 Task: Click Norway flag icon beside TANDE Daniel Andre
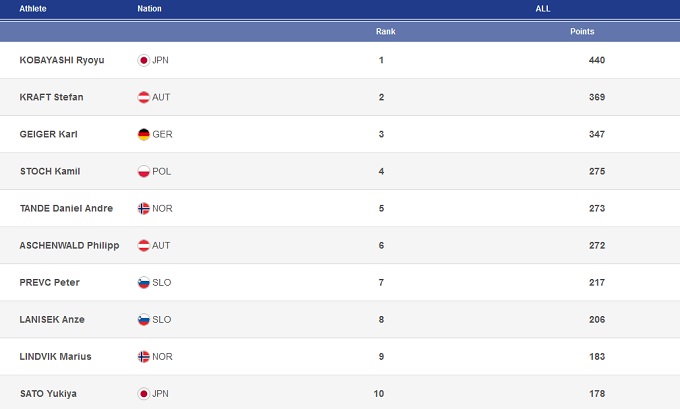click(143, 208)
